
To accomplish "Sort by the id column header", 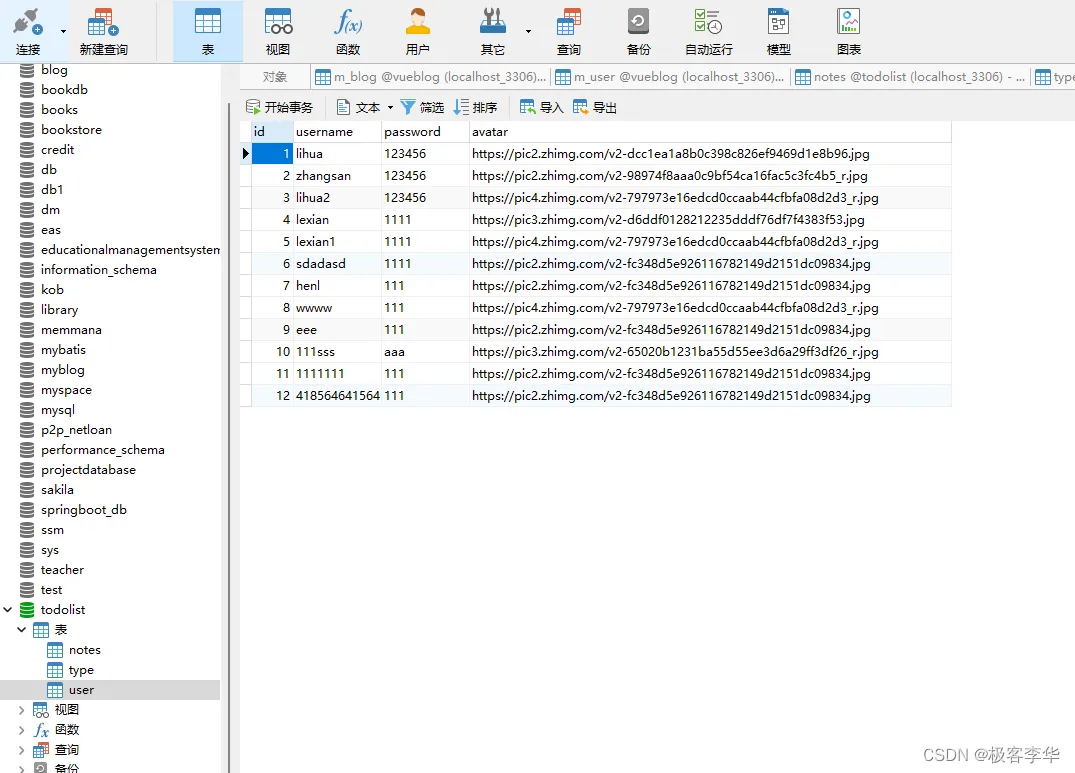I will (x=272, y=132).
